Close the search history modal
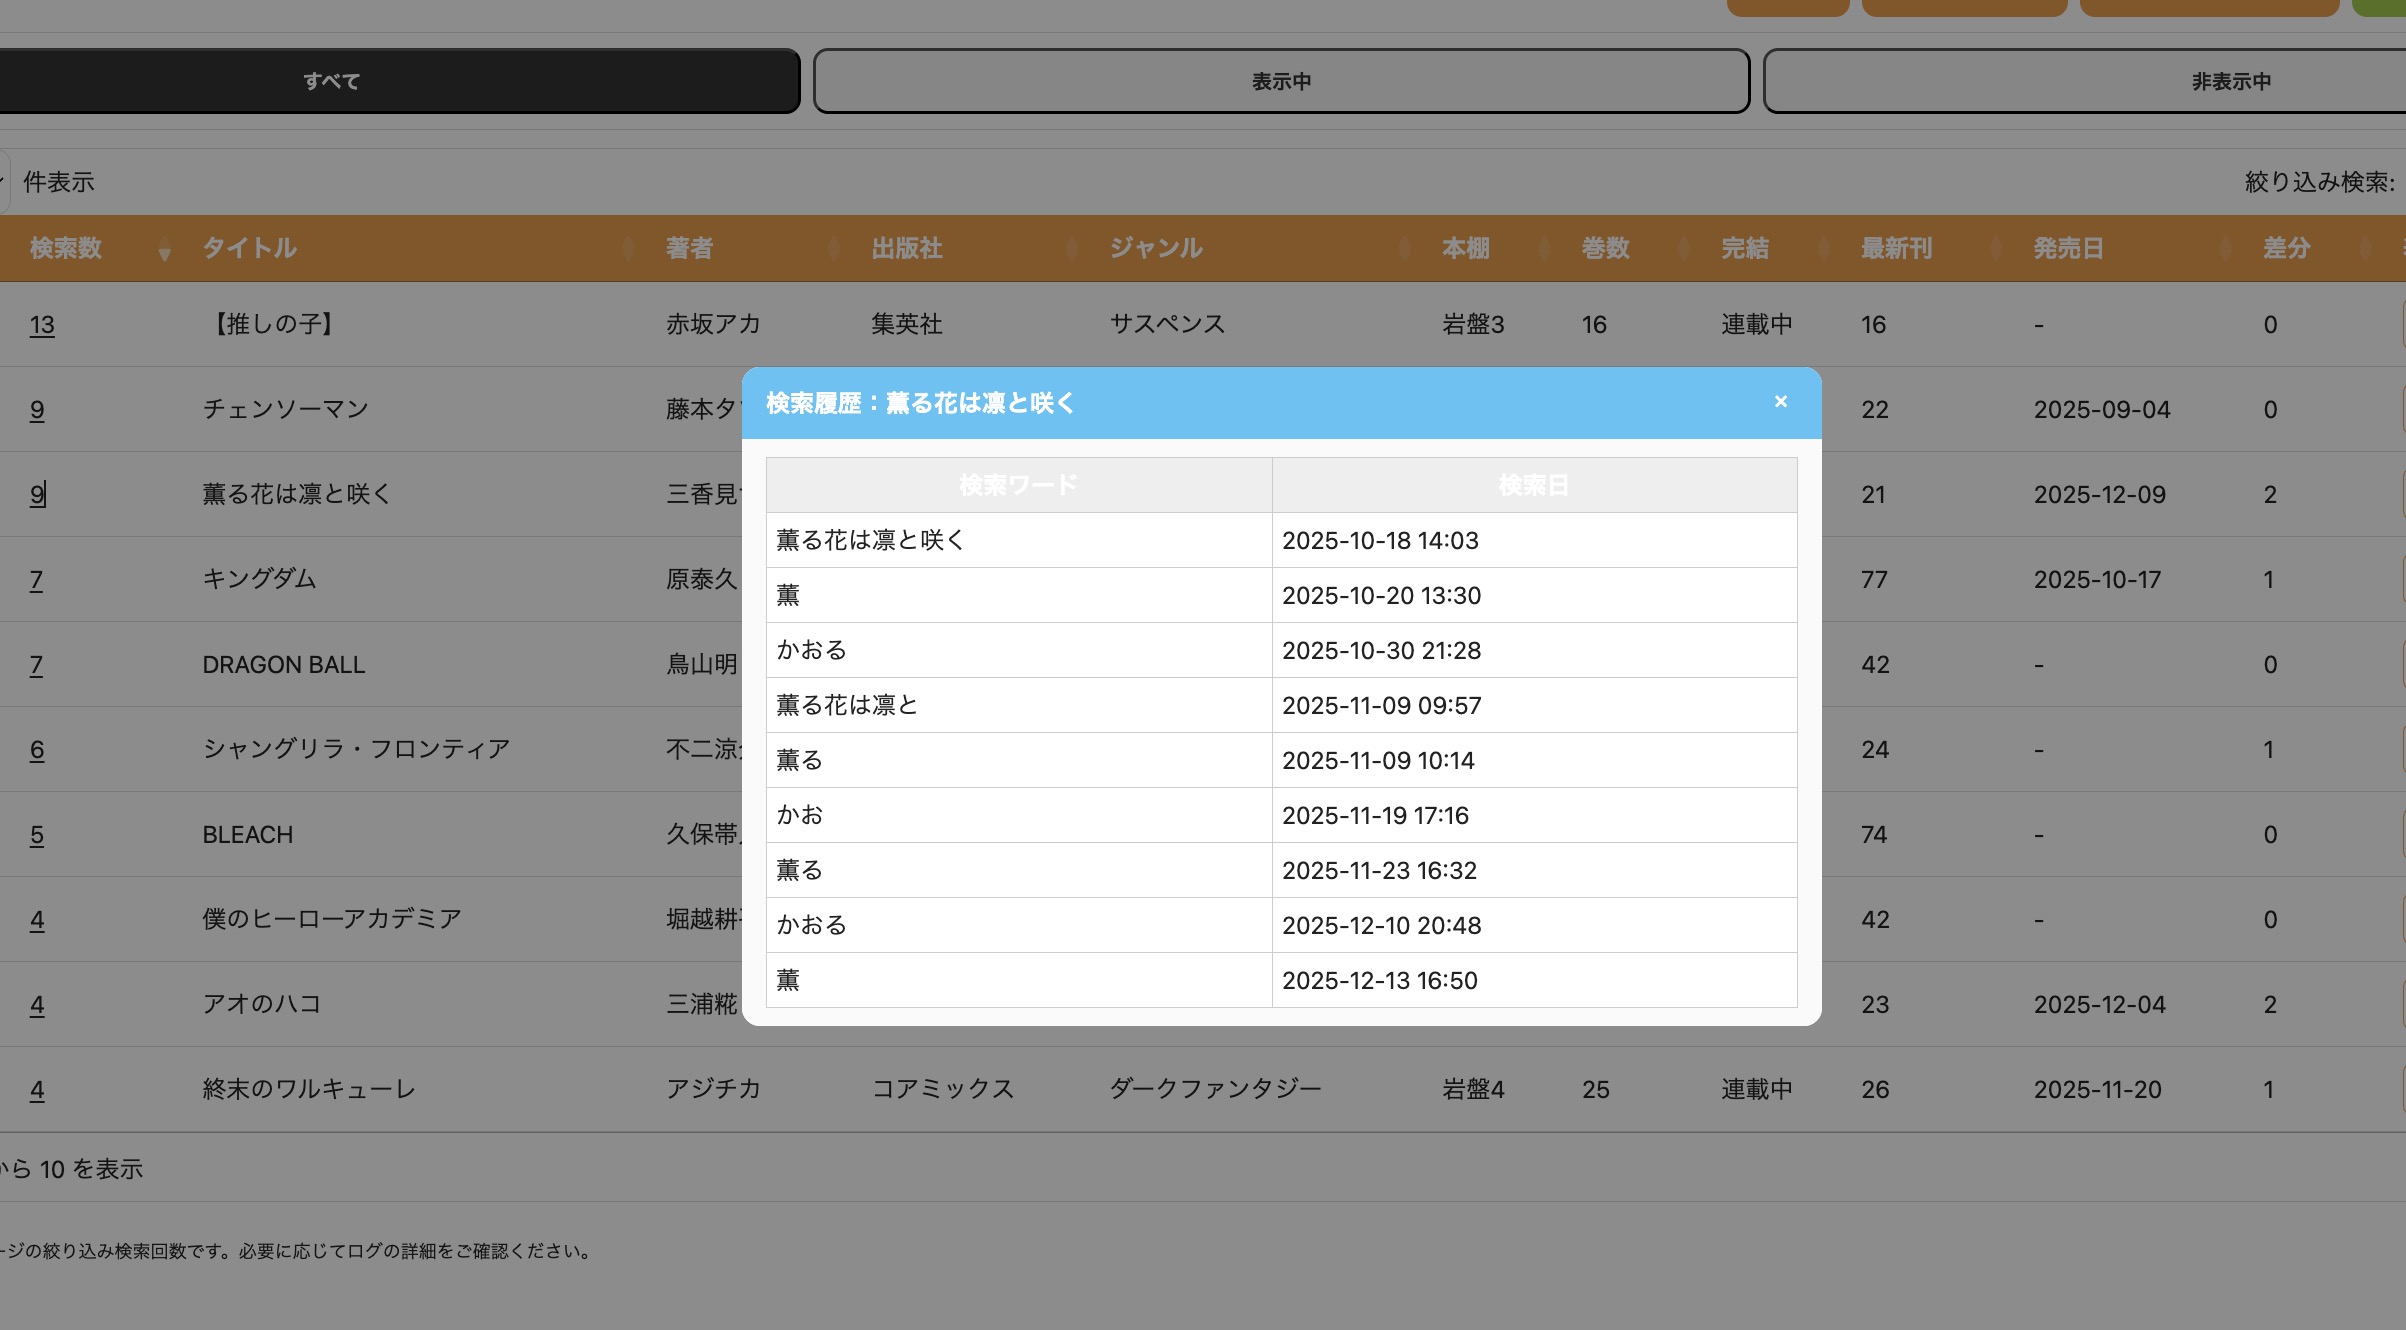Screen dimensions: 2406x1330 point(1780,402)
